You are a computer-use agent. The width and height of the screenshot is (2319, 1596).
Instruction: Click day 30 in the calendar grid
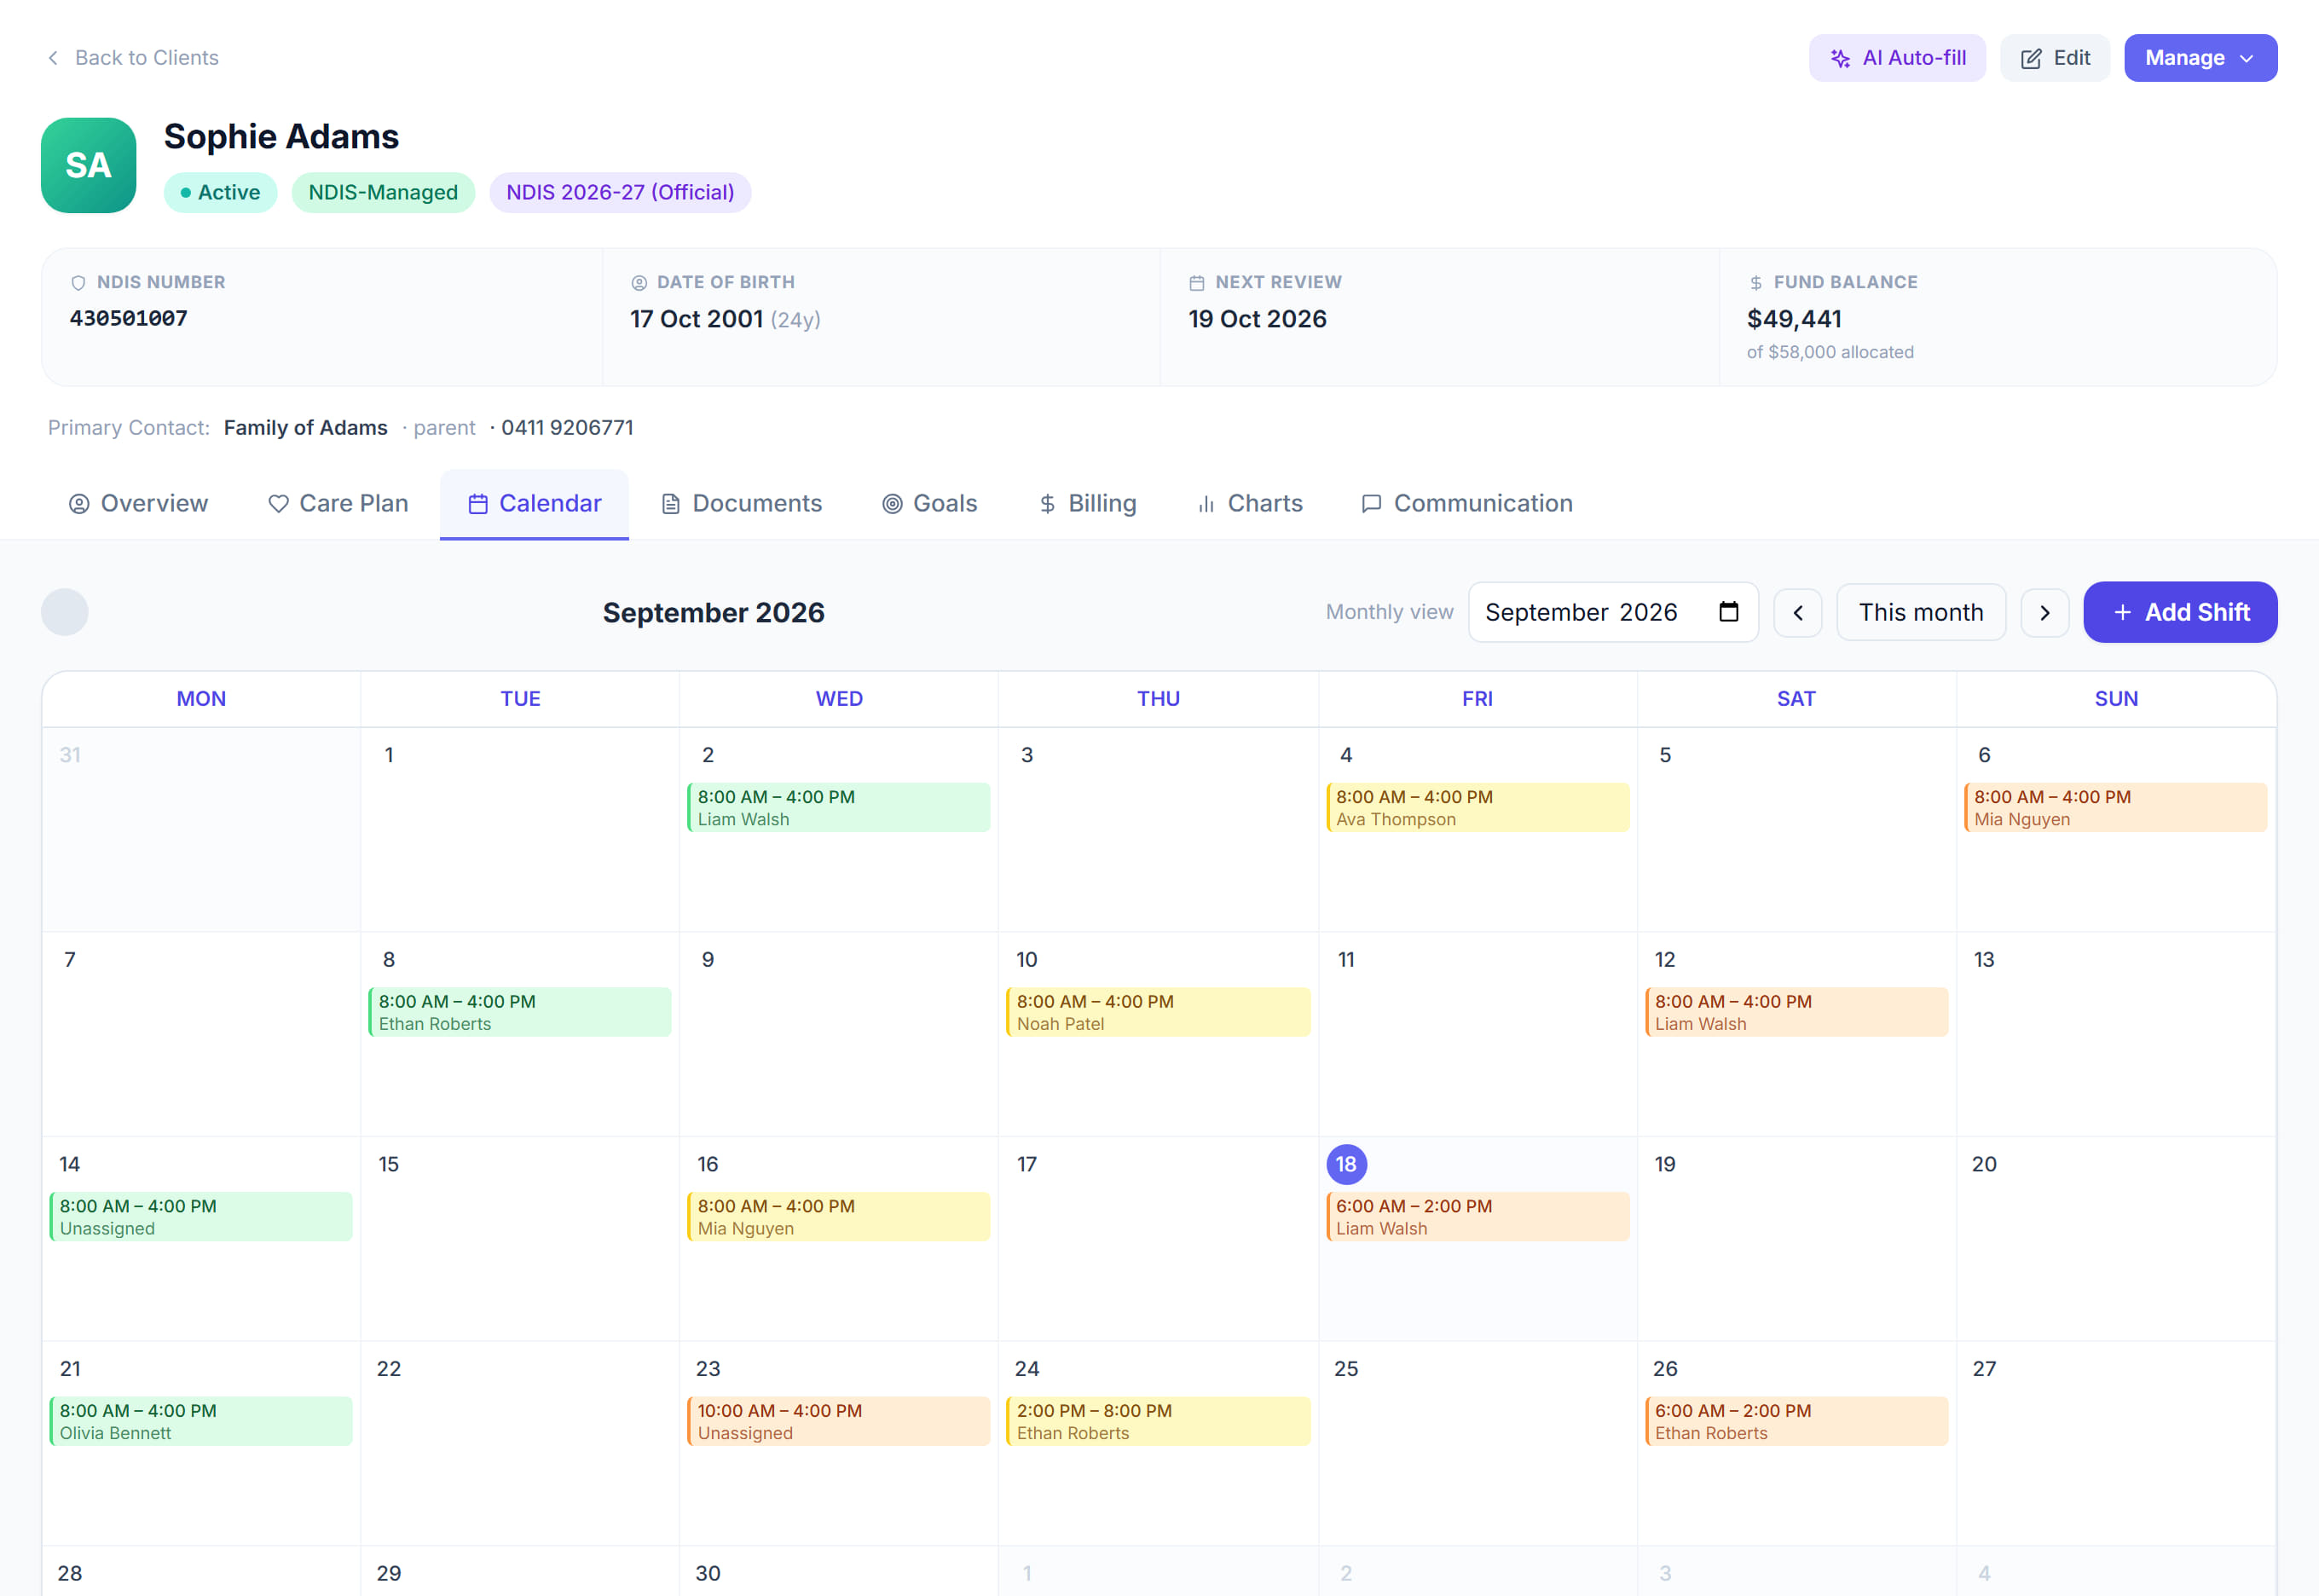pyautogui.click(x=708, y=1573)
